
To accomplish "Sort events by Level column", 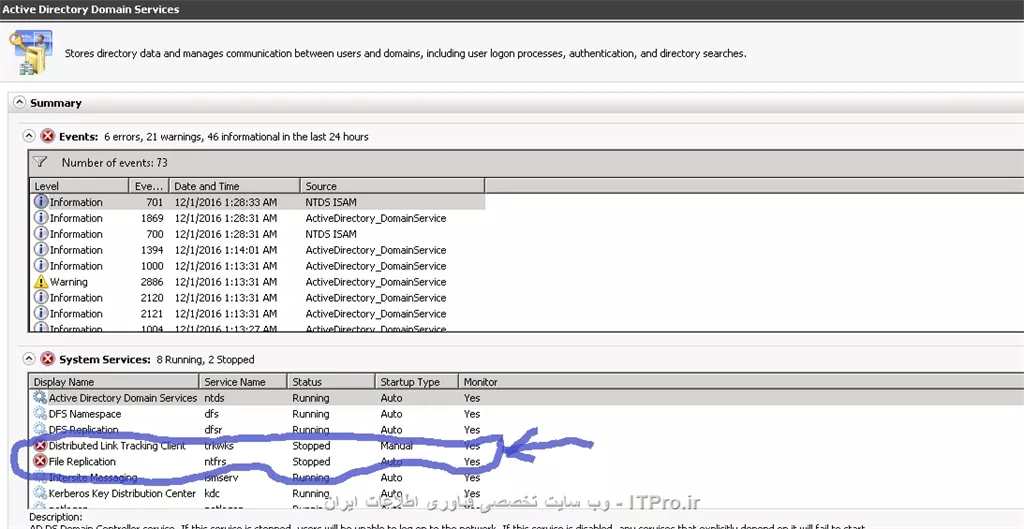I will pyautogui.click(x=79, y=186).
